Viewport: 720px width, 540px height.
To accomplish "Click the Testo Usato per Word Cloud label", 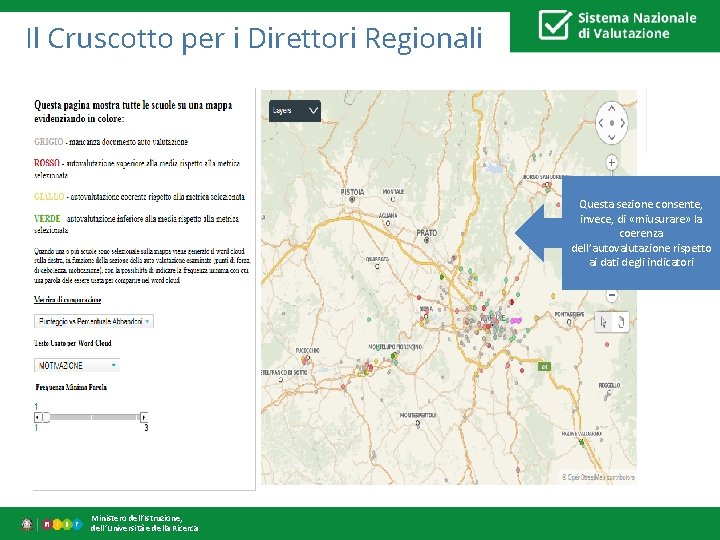I will click(x=73, y=343).
